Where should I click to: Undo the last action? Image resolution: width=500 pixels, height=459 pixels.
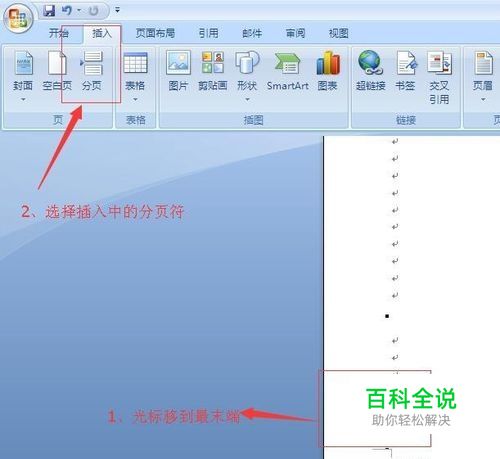pos(67,10)
